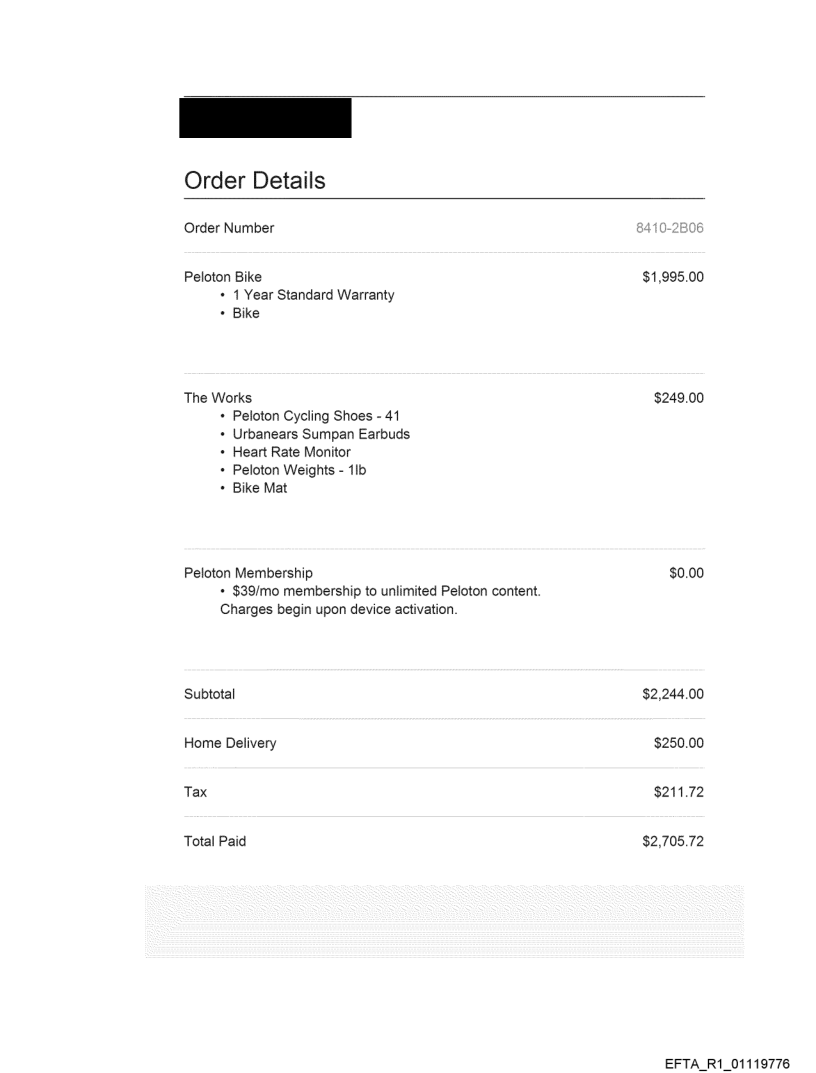Click the black redacted box at top
This screenshot has height=1073, width=816.
265,117
